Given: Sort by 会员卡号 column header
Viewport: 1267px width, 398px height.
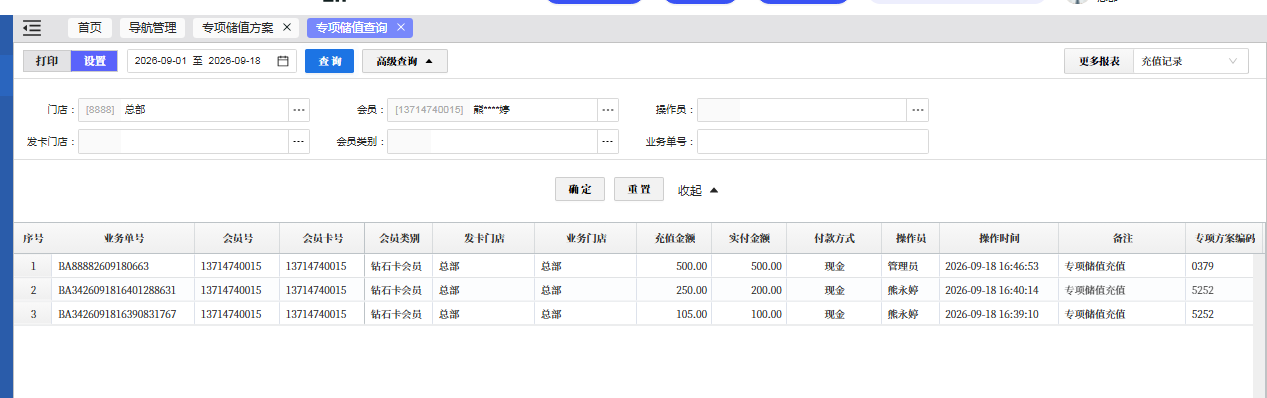Looking at the screenshot, I should point(322,238).
